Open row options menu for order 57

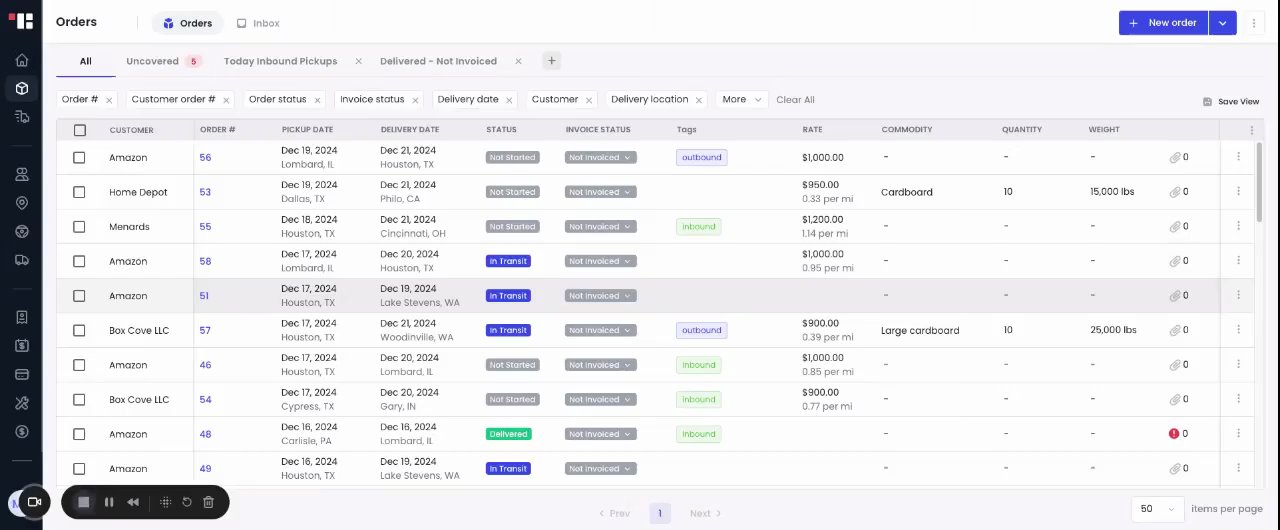click(x=1238, y=330)
